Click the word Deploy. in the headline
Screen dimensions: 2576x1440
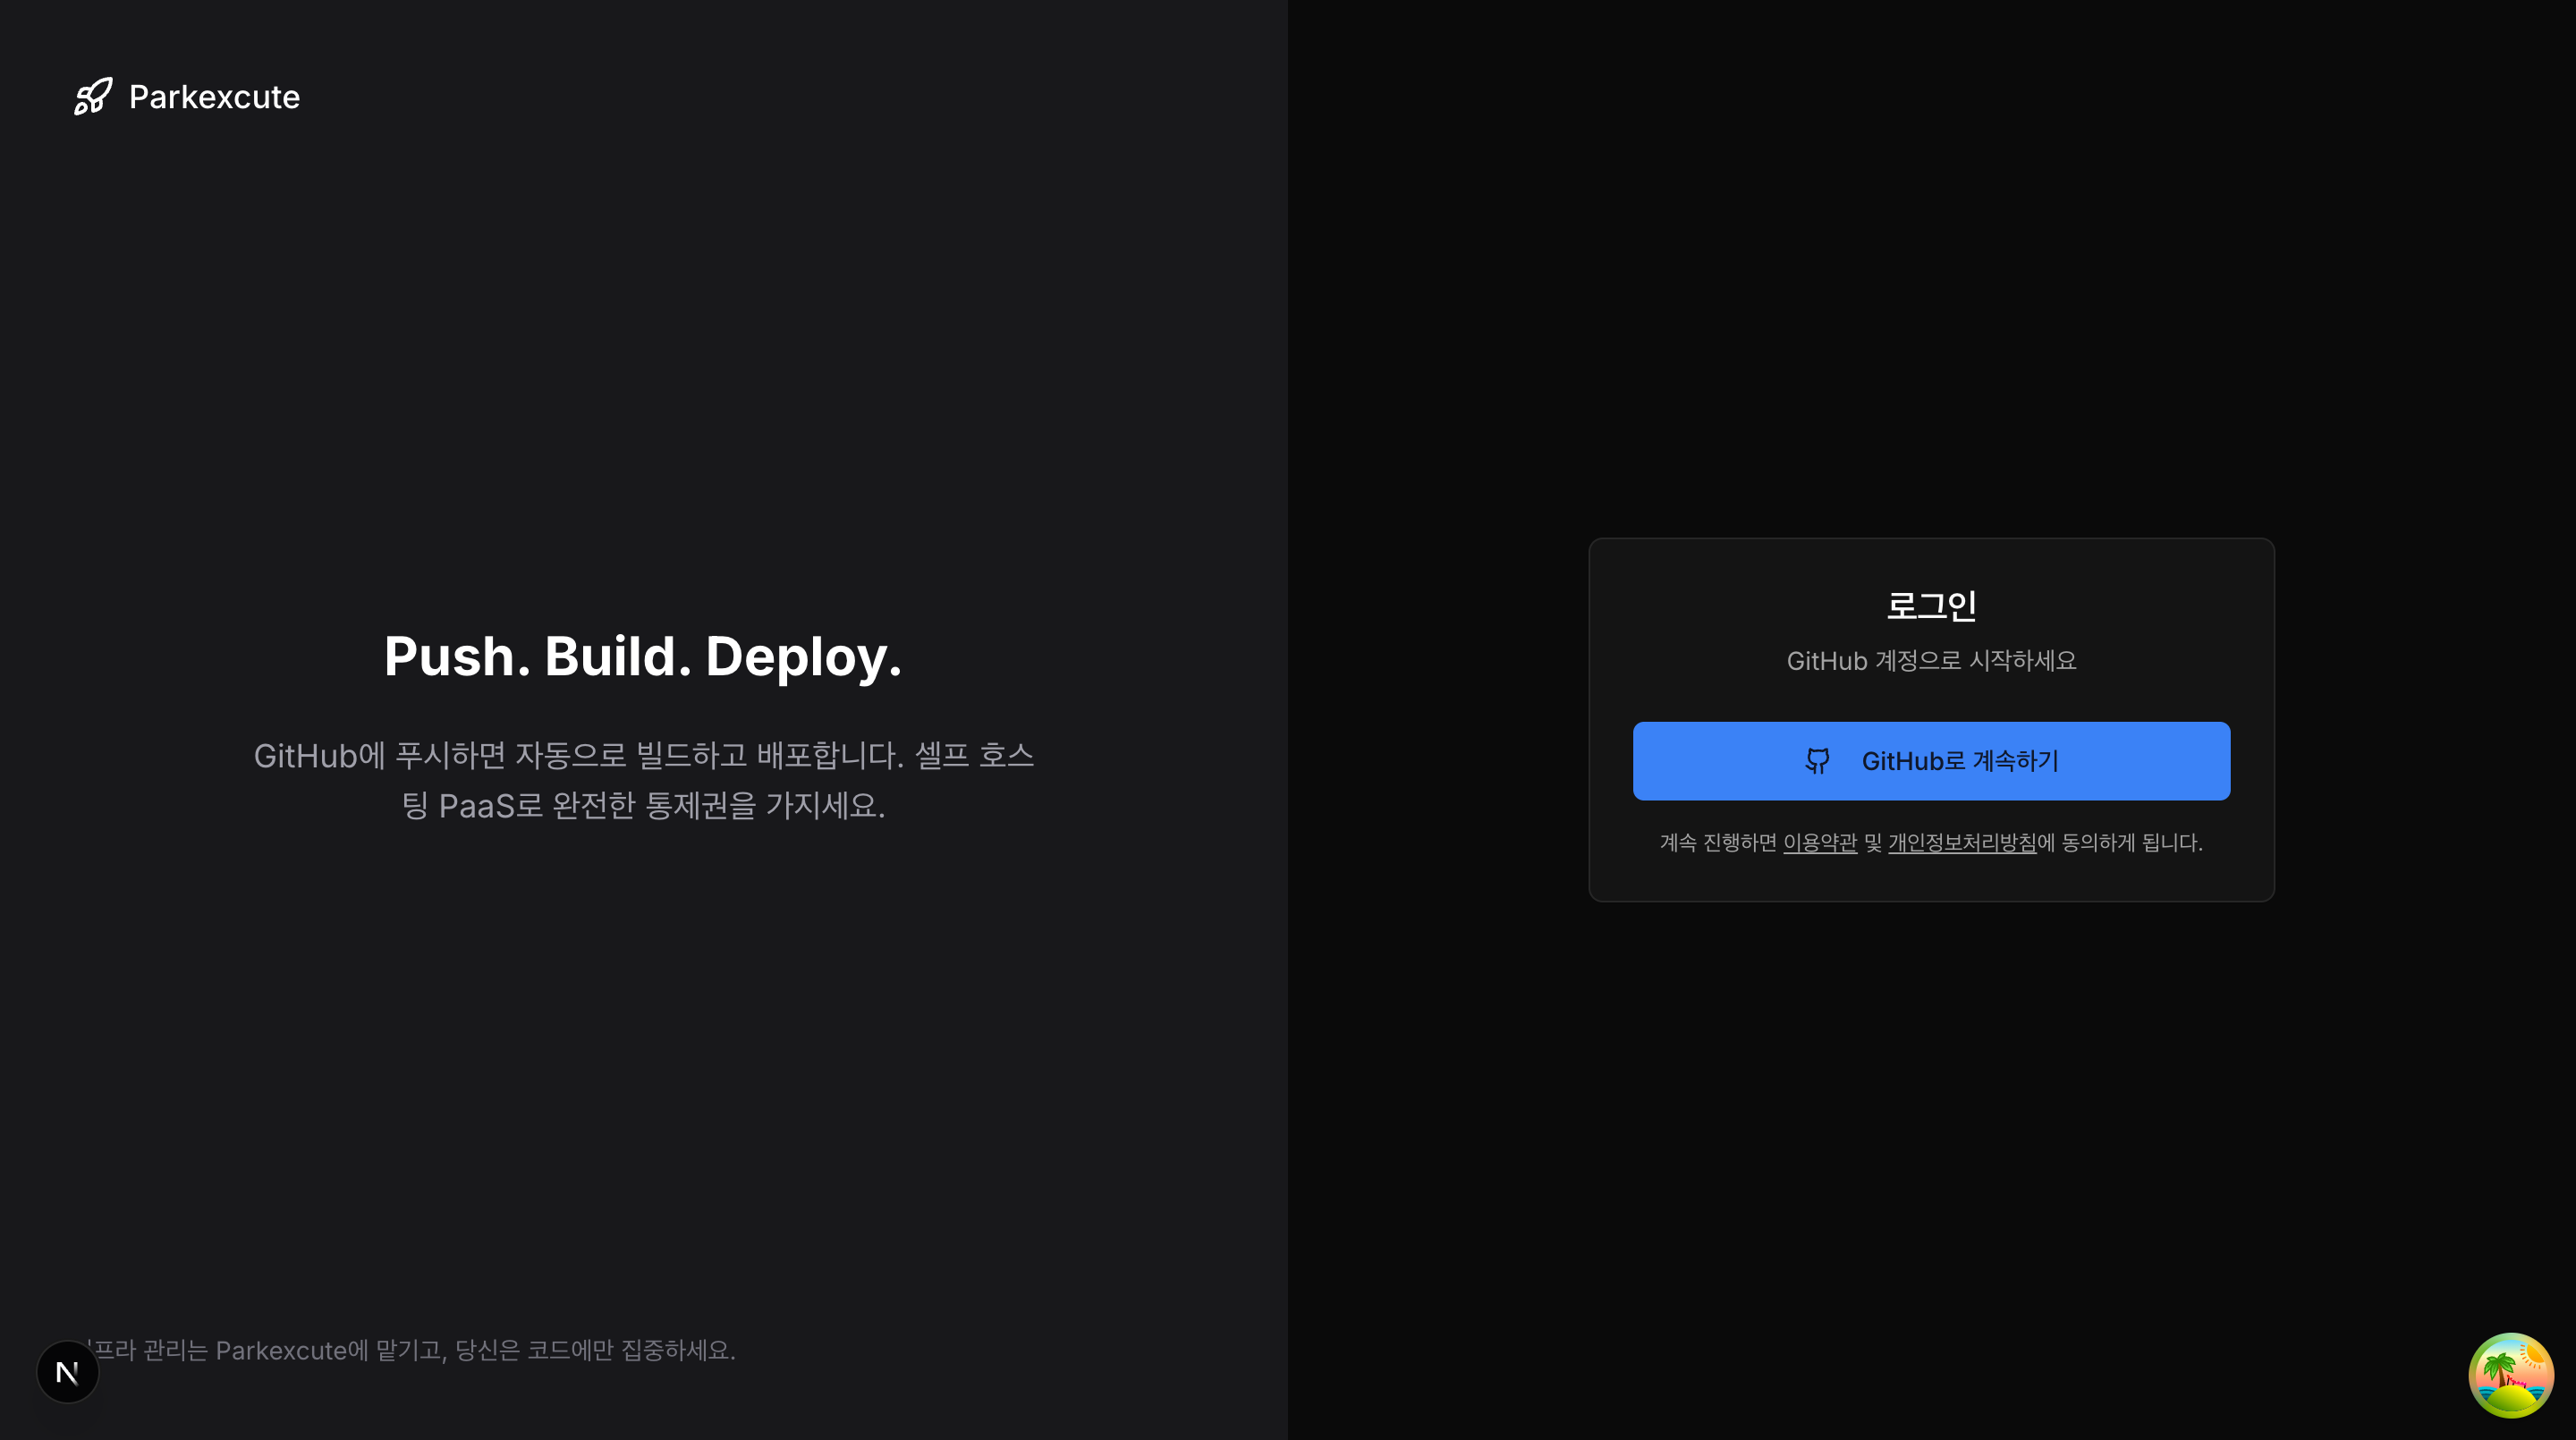(x=803, y=656)
